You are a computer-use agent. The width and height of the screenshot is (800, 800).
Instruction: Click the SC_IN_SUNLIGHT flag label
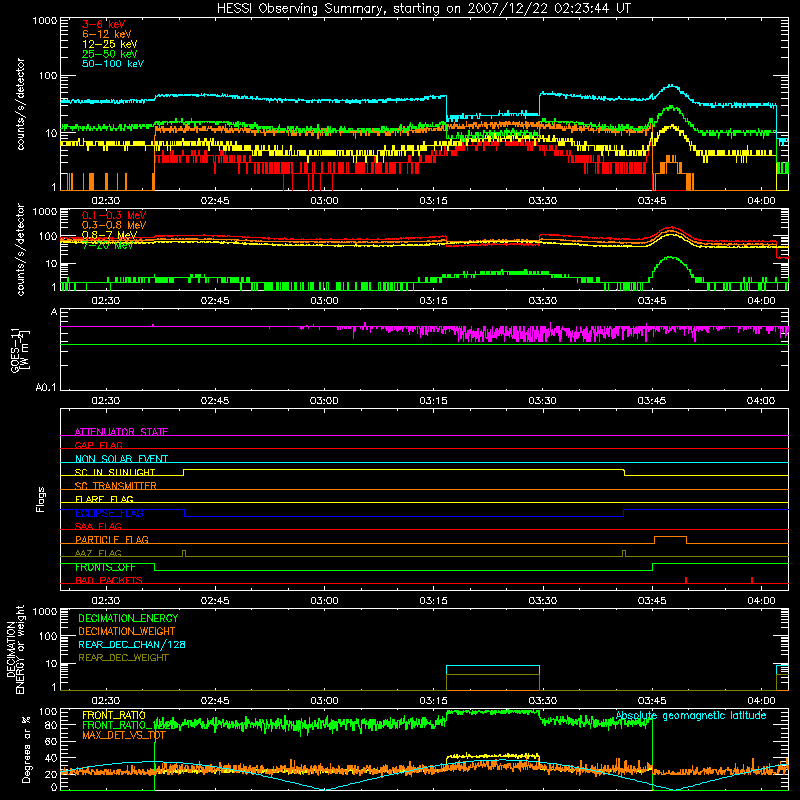115,472
